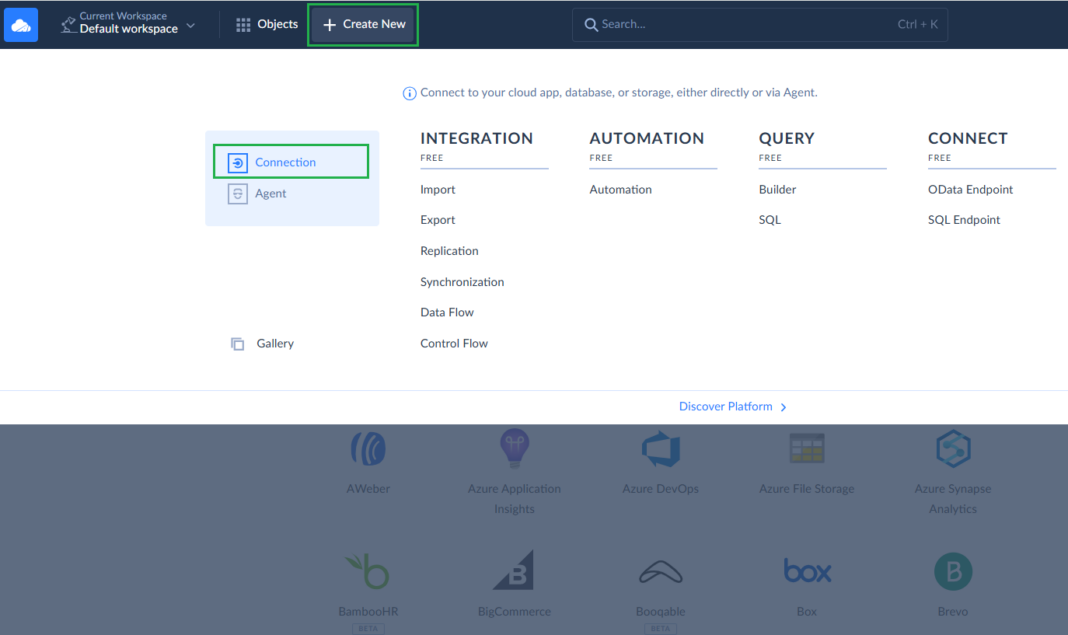Open the Objects menu
The image size is (1068, 635).
click(265, 23)
